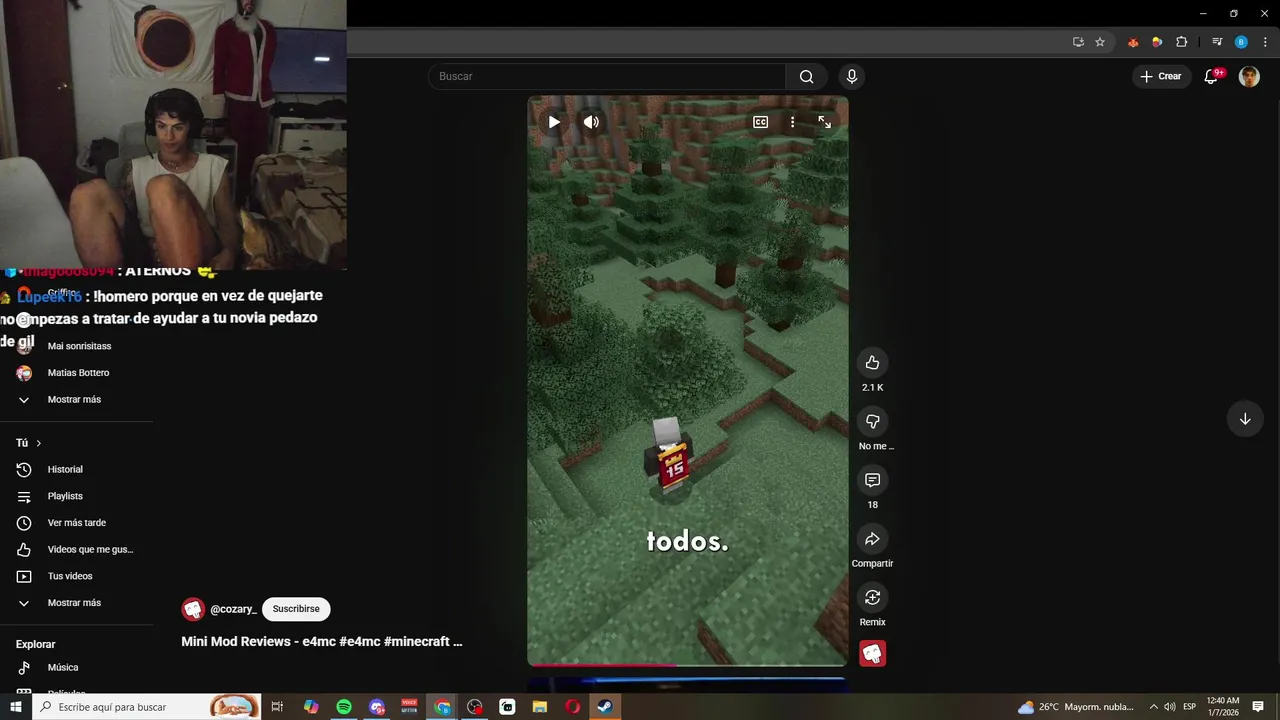
Task: Show hidden system tray icons
Action: [x=1153, y=707]
